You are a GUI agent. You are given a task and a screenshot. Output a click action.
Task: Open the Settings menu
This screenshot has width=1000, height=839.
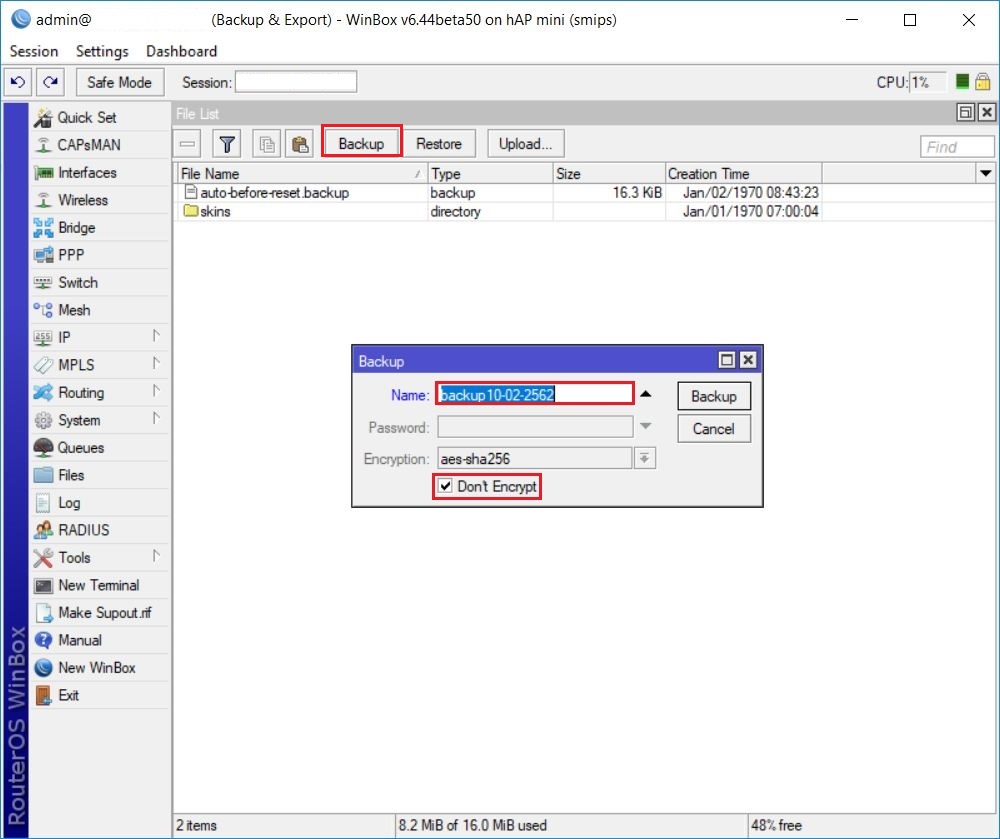coord(100,51)
